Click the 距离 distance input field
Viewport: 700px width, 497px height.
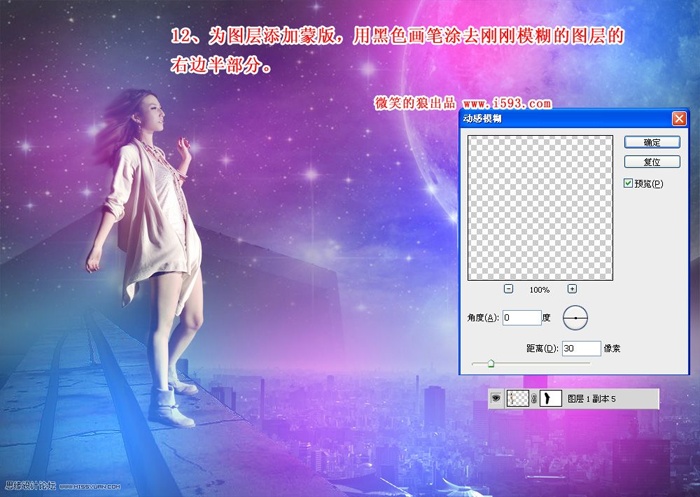581,348
